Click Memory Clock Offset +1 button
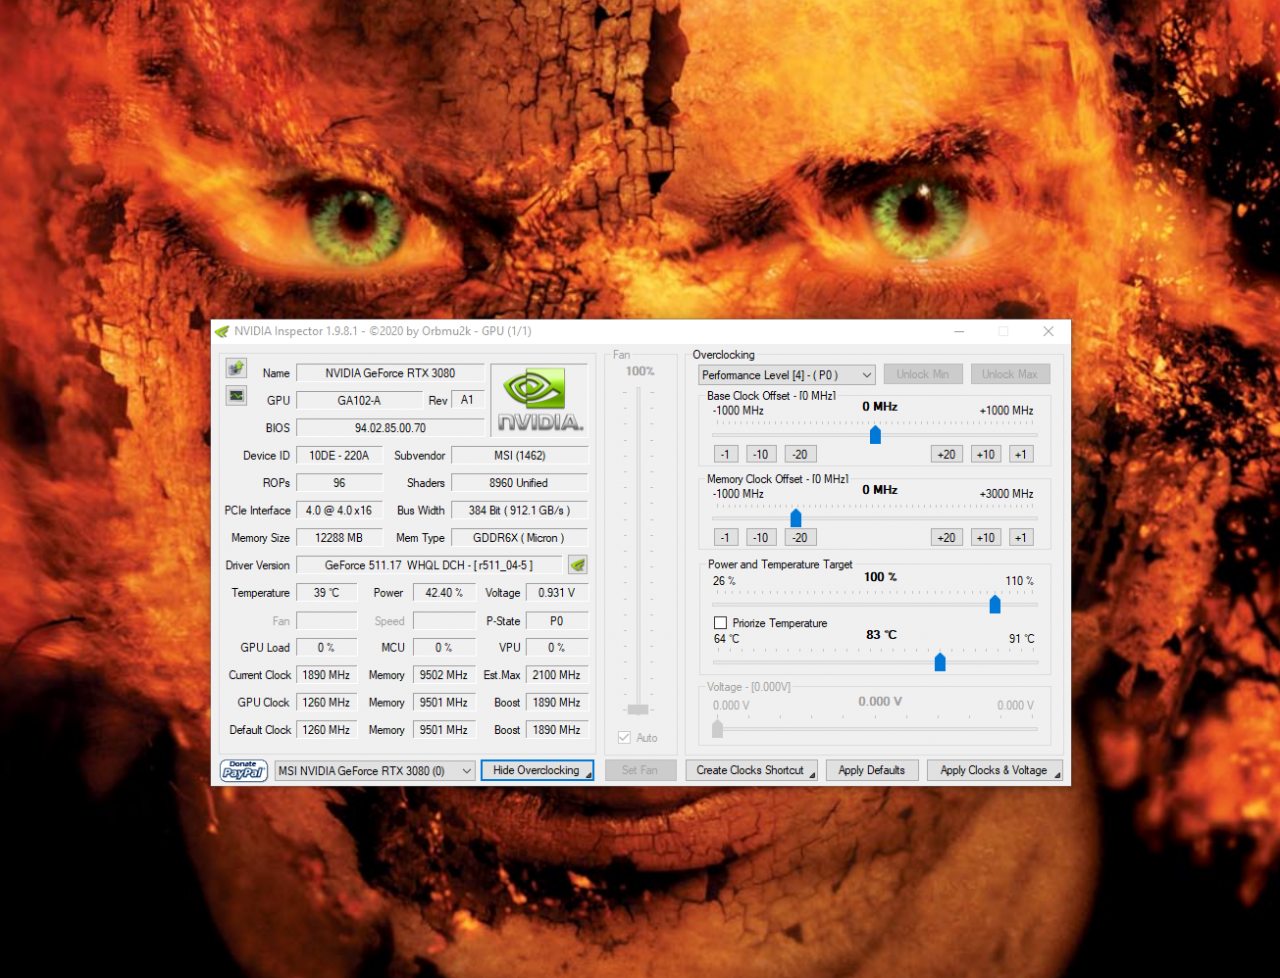1280x978 pixels. coord(1021,537)
